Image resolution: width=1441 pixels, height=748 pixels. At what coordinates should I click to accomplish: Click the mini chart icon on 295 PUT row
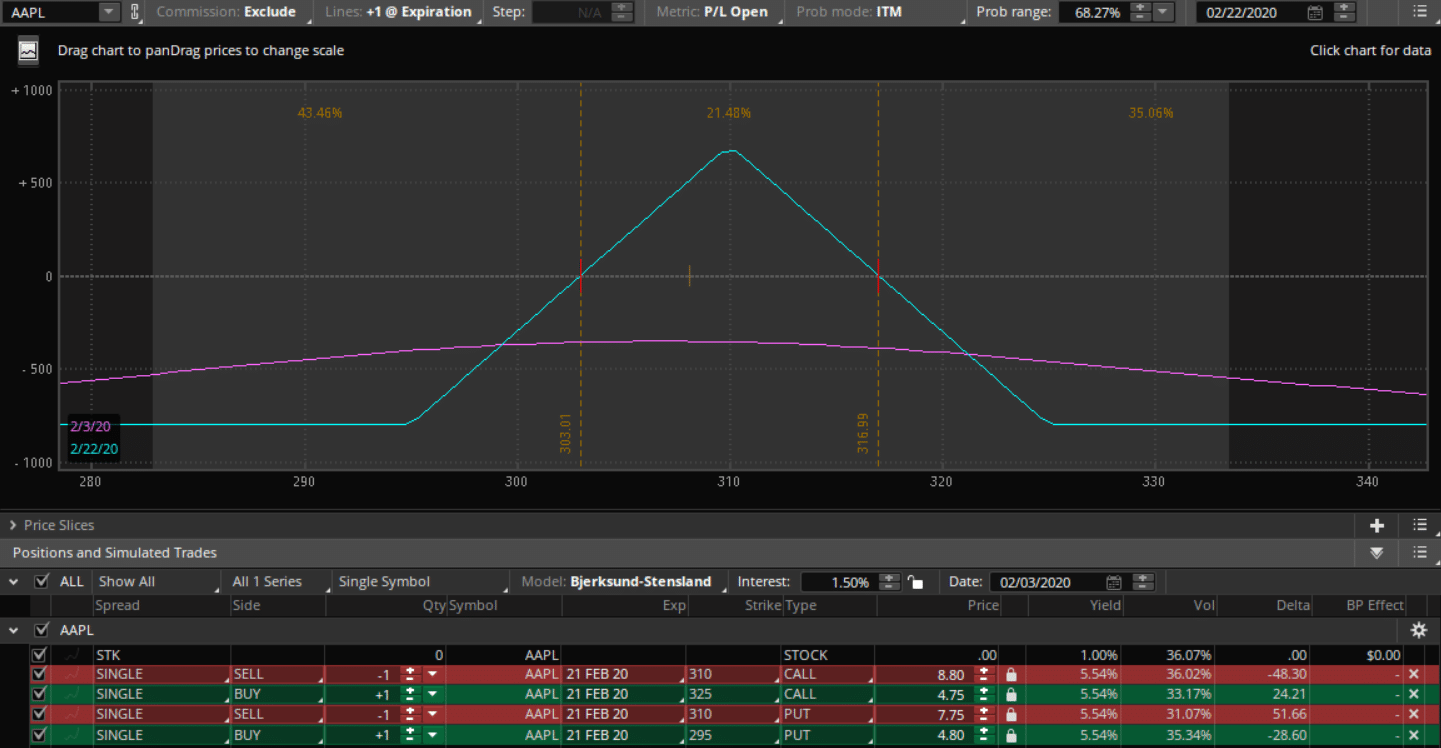[x=73, y=734]
